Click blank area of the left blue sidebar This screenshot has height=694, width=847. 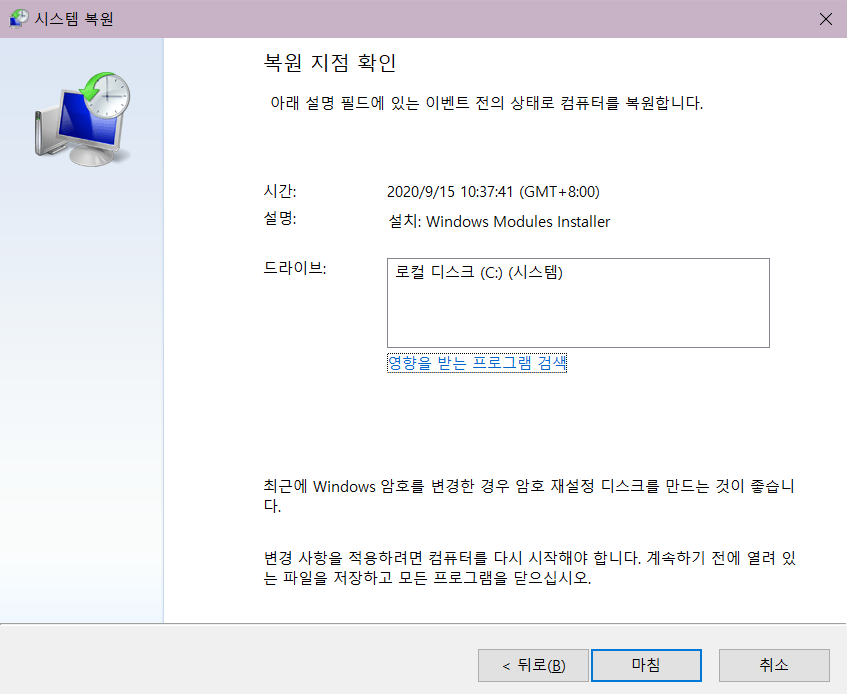[x=82, y=400]
